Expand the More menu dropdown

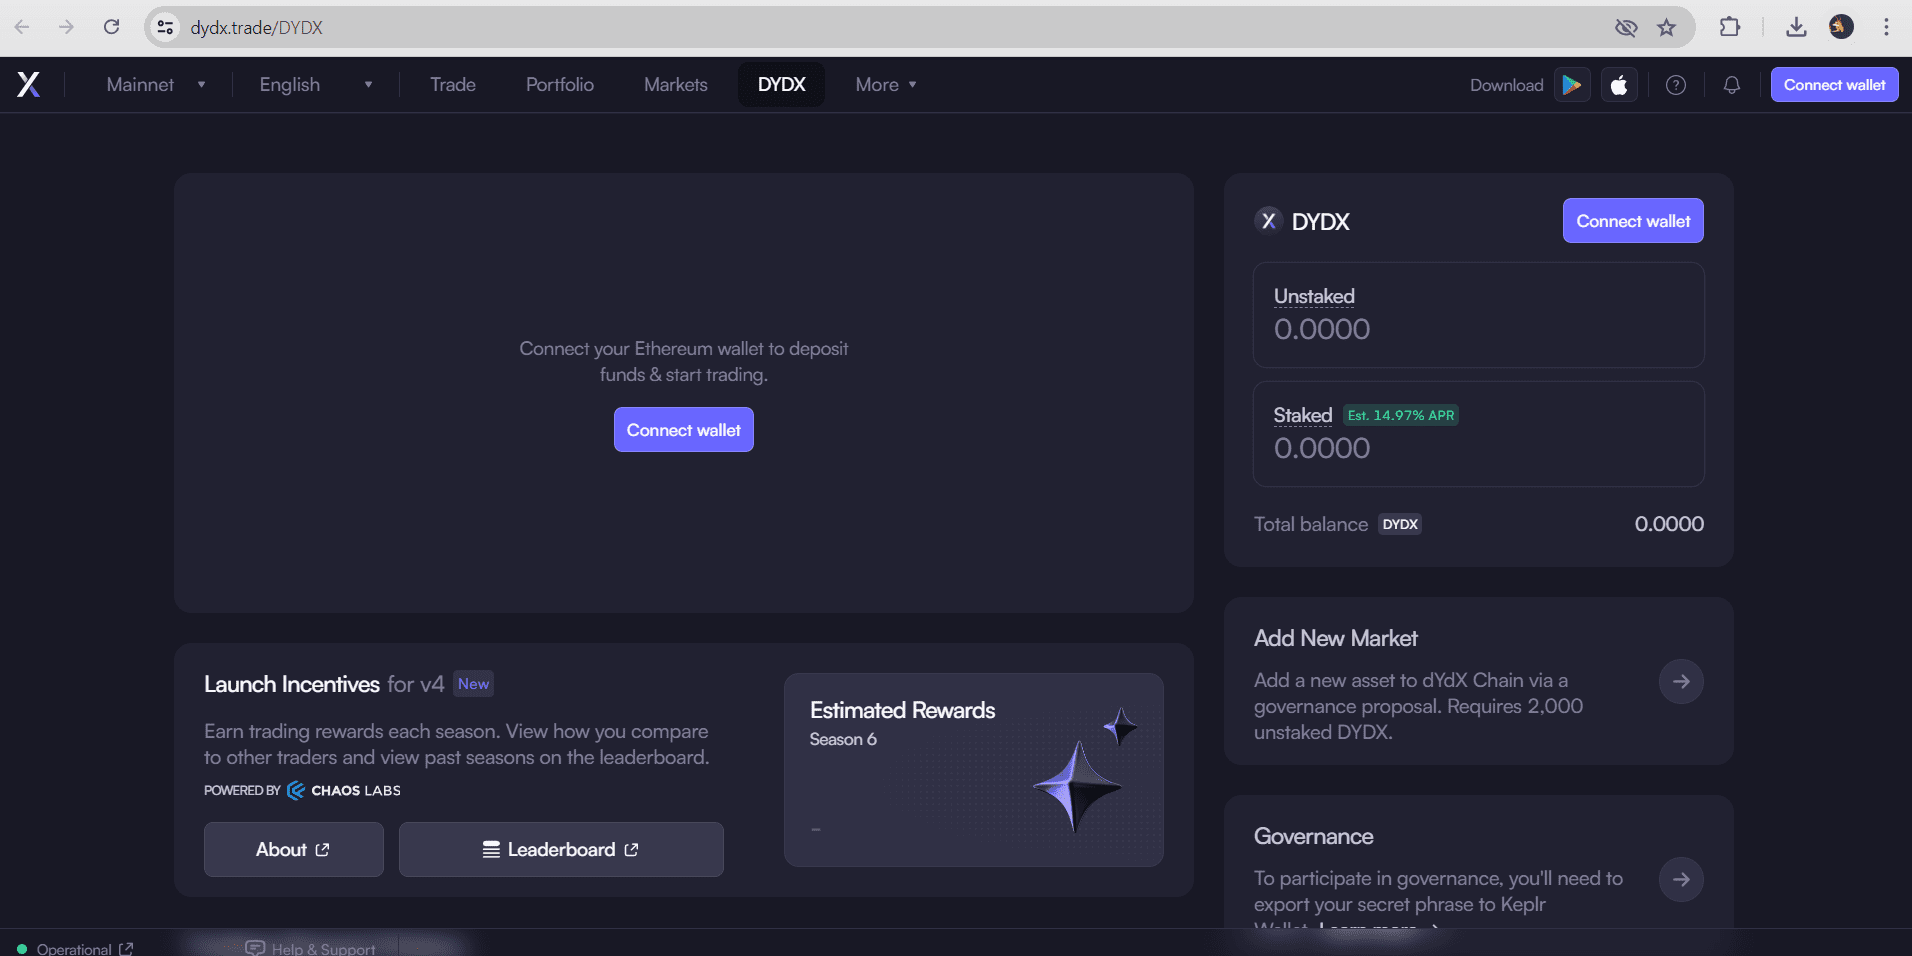click(x=886, y=85)
